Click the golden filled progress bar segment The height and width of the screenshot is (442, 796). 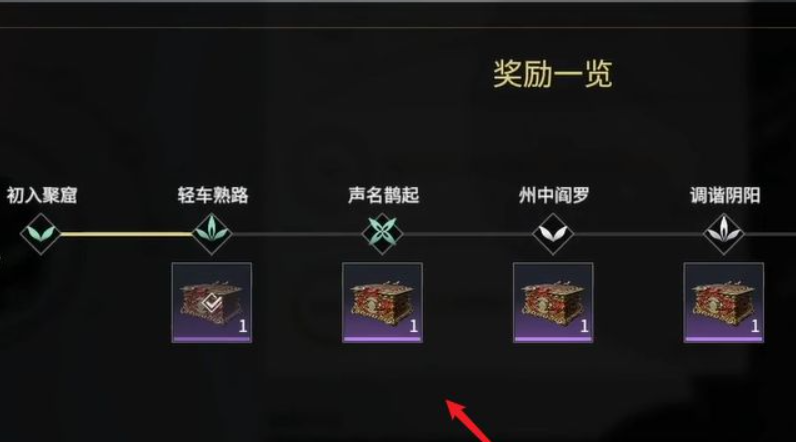point(126,234)
